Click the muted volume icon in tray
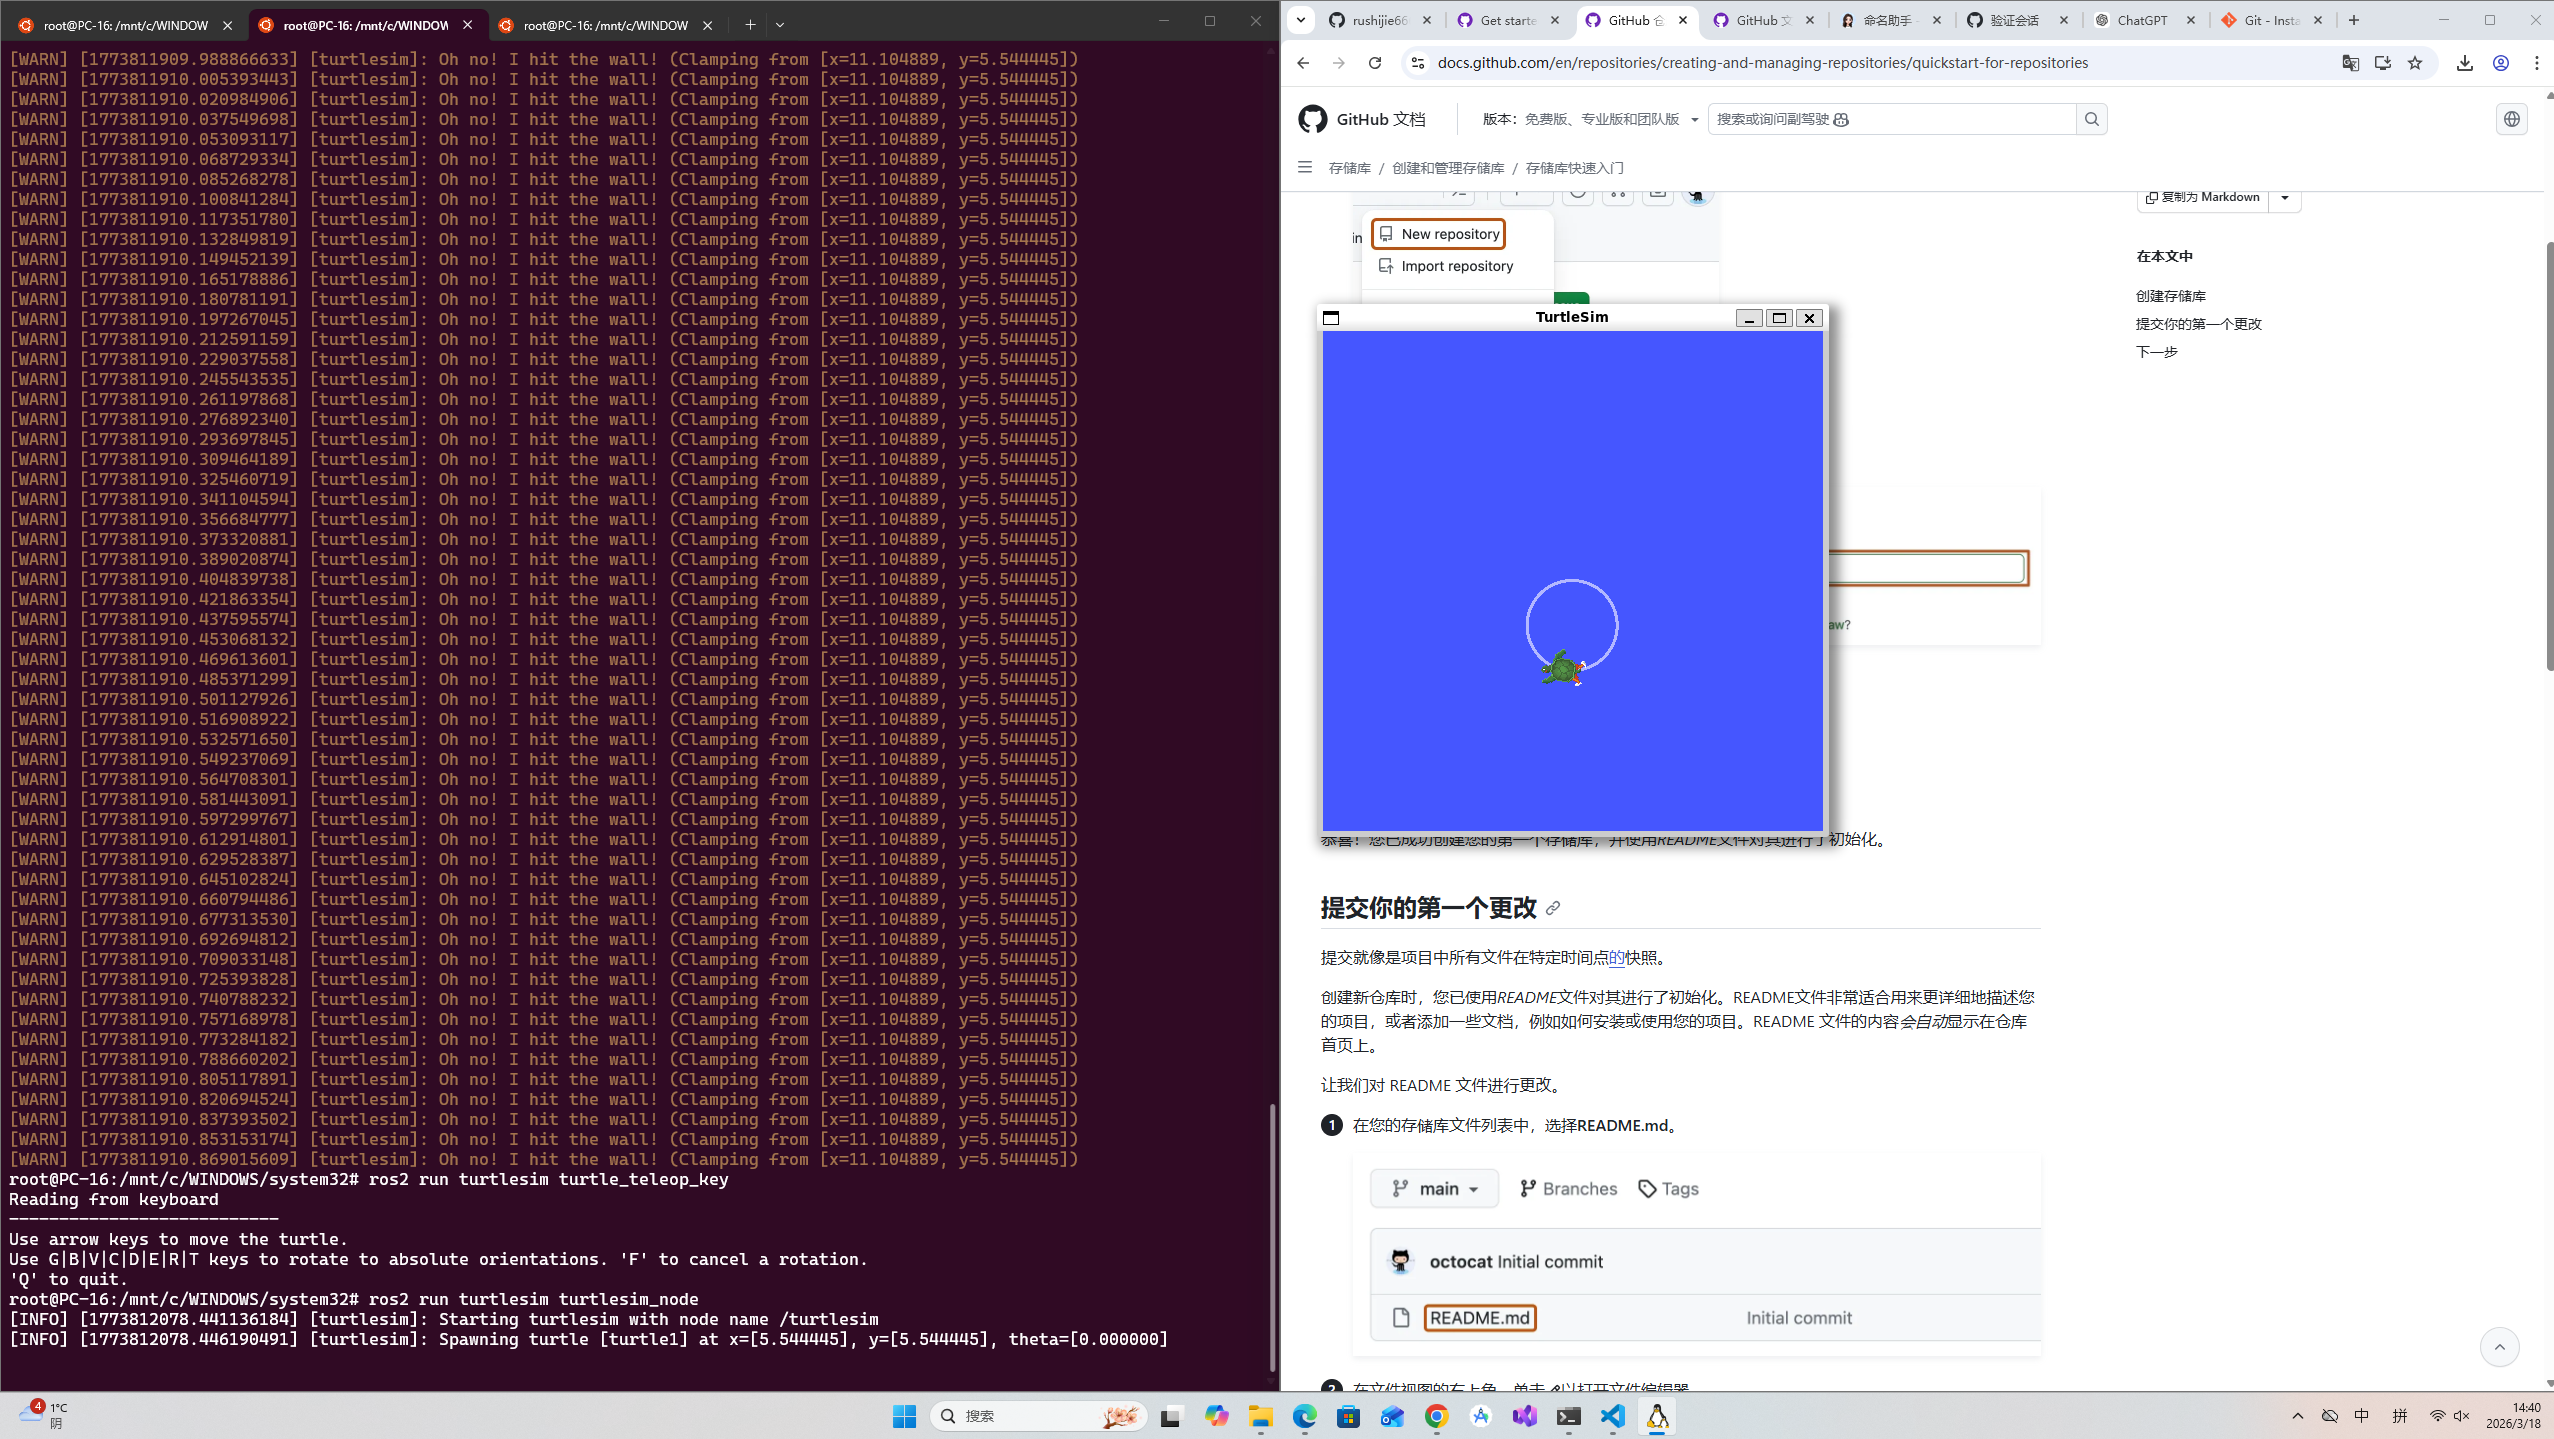The height and width of the screenshot is (1439, 2554). 2461,1416
